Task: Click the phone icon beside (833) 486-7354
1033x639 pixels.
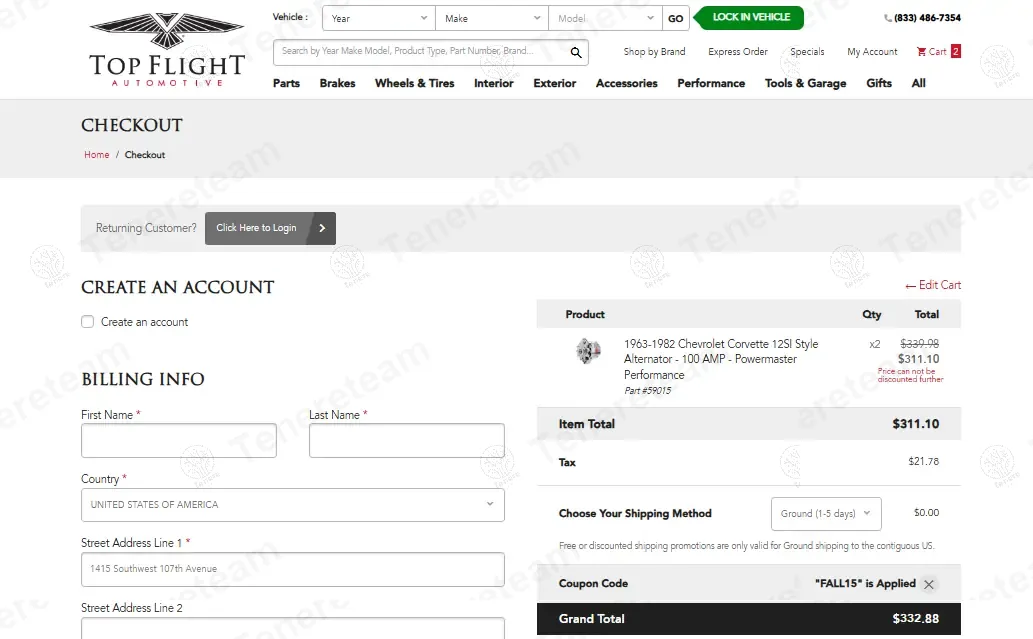Action: click(x=887, y=18)
